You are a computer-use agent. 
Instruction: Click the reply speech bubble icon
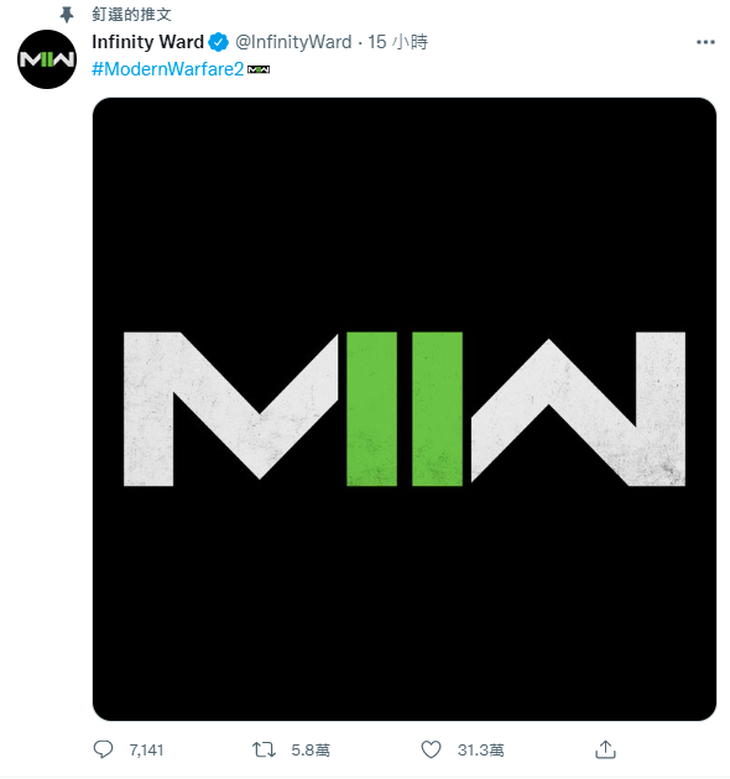pos(103,749)
